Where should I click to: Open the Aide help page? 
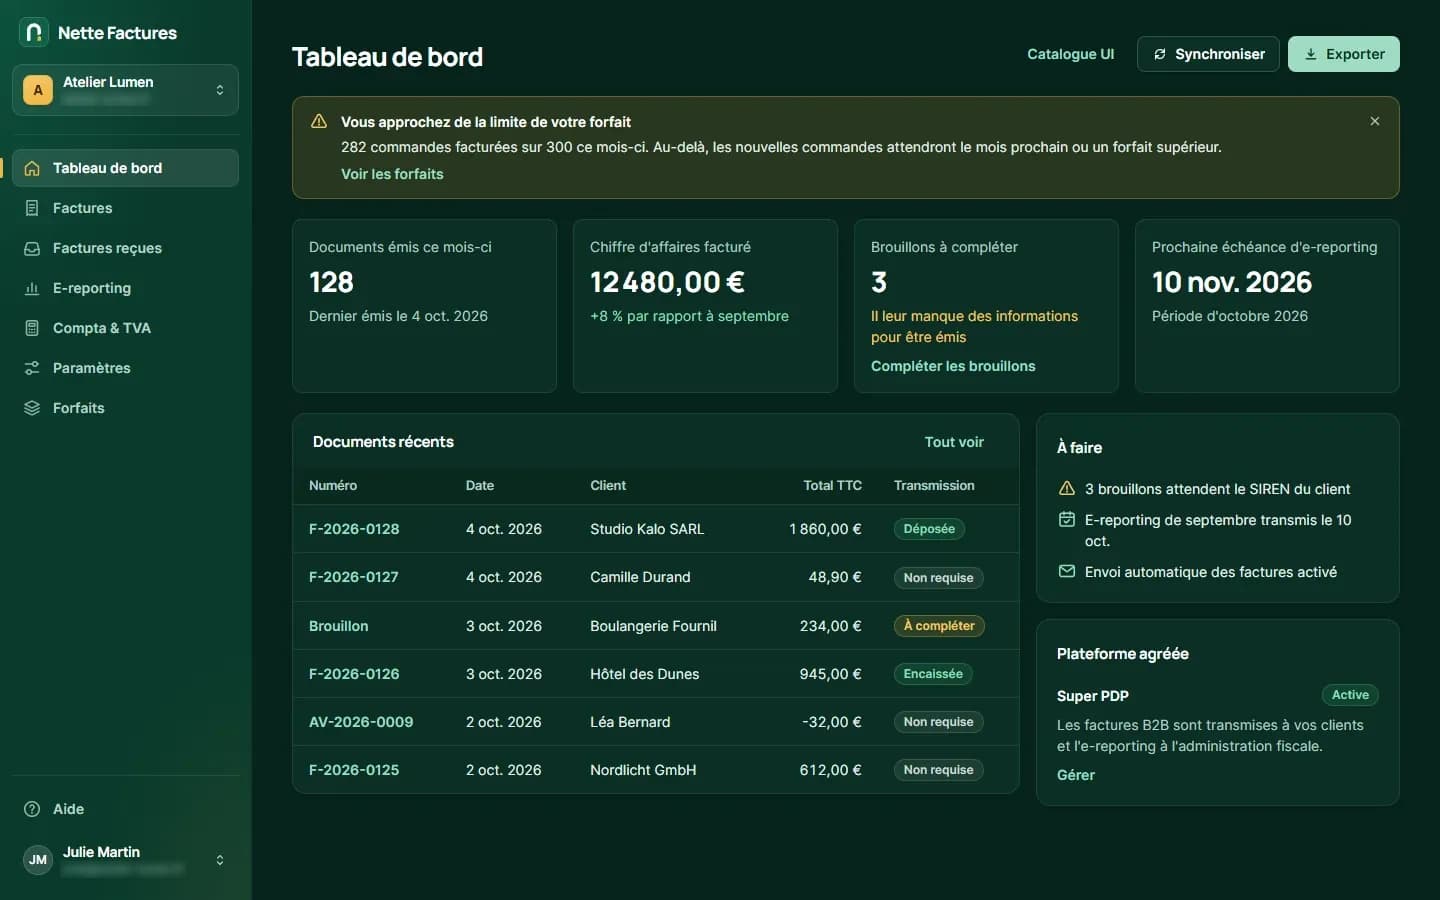tap(125, 809)
